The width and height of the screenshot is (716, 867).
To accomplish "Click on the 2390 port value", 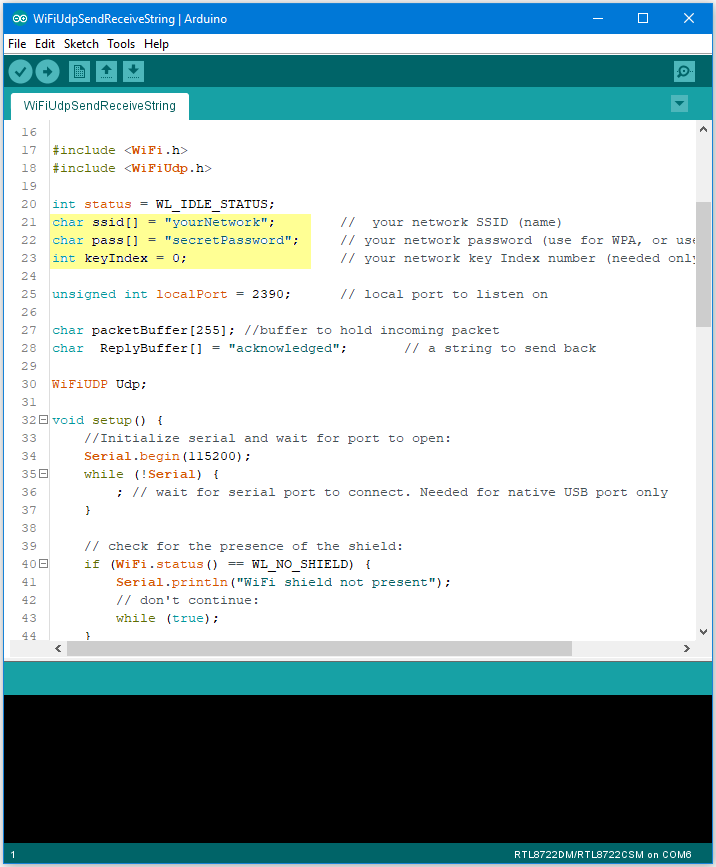I will click(x=268, y=294).
